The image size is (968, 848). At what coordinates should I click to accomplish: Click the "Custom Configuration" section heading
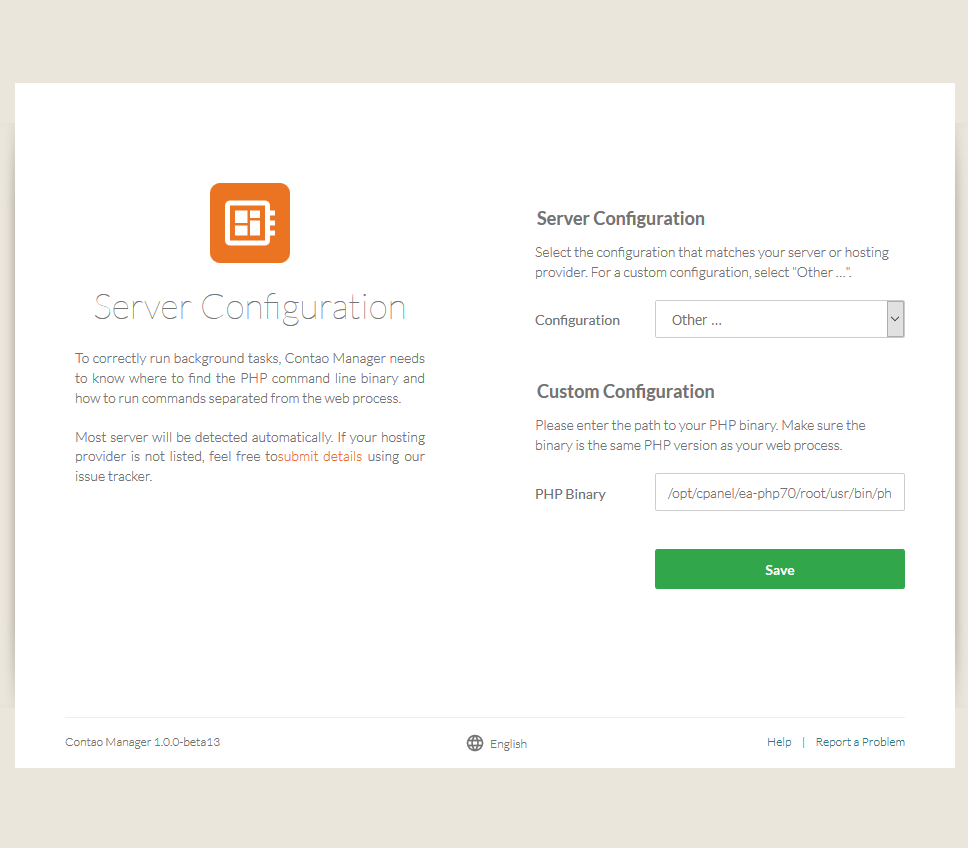625,392
